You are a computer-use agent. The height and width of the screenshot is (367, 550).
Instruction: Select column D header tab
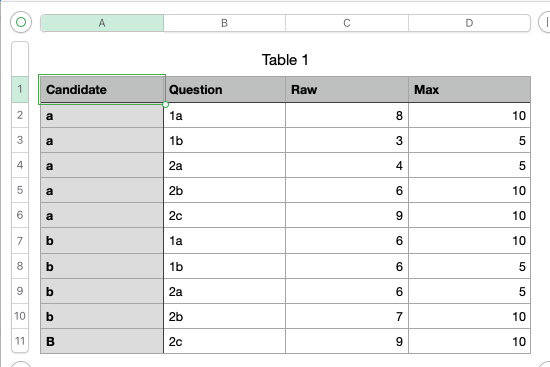469,23
